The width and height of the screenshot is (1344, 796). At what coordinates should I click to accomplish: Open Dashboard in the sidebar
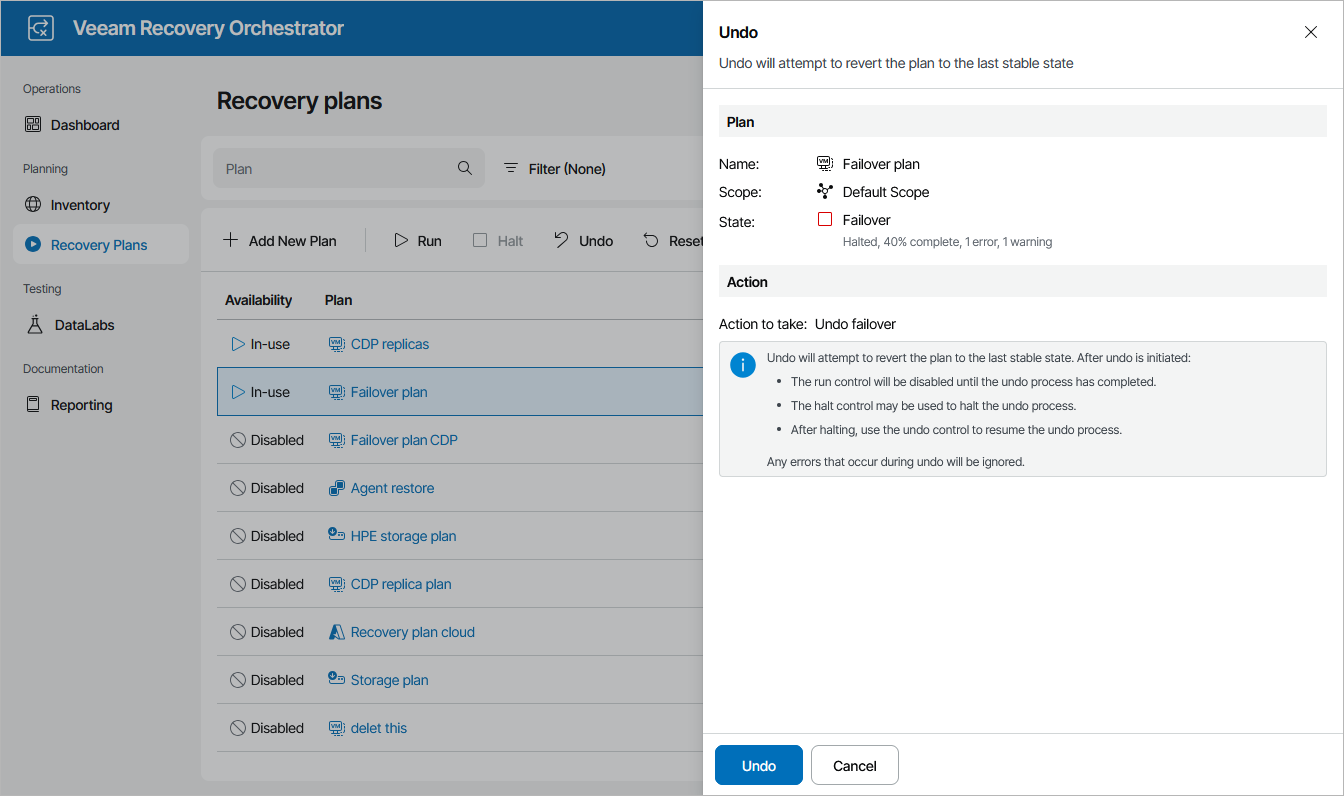coord(85,125)
